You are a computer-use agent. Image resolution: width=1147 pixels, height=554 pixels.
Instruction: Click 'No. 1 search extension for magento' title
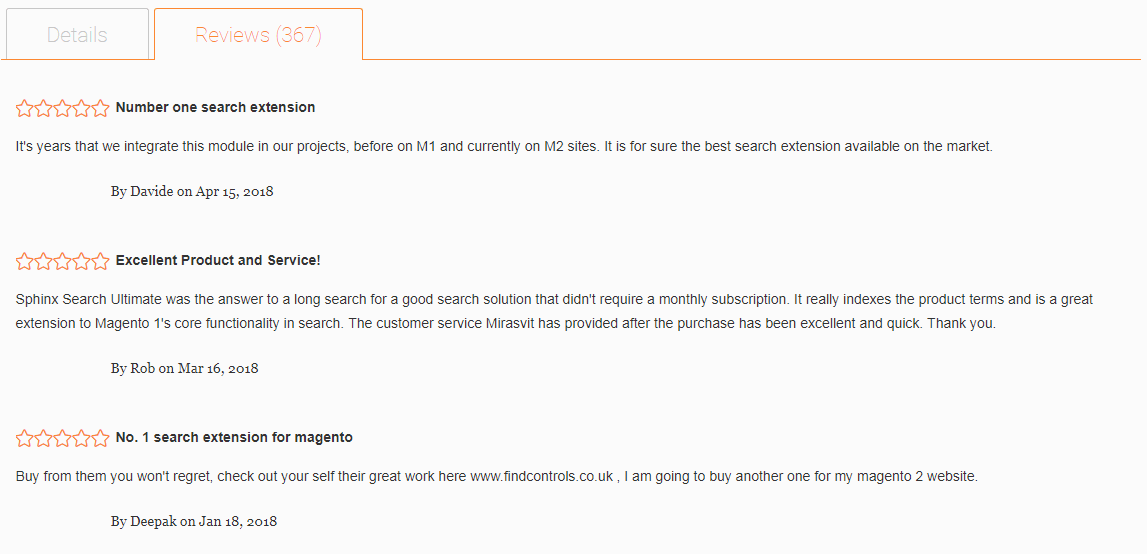[234, 437]
